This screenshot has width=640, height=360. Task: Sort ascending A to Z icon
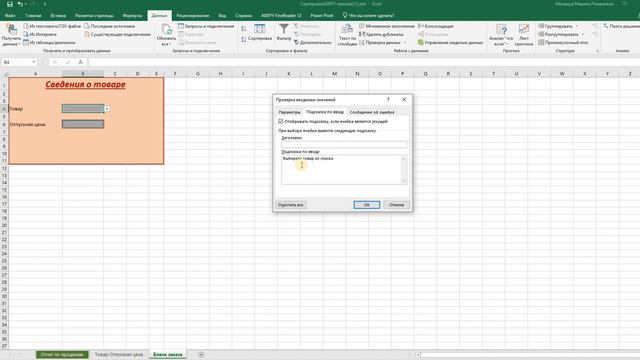pyautogui.click(x=244, y=29)
